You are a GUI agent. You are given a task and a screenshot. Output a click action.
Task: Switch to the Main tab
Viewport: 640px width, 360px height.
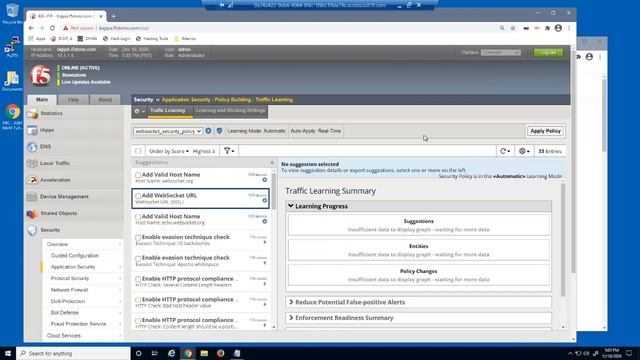(x=42, y=100)
